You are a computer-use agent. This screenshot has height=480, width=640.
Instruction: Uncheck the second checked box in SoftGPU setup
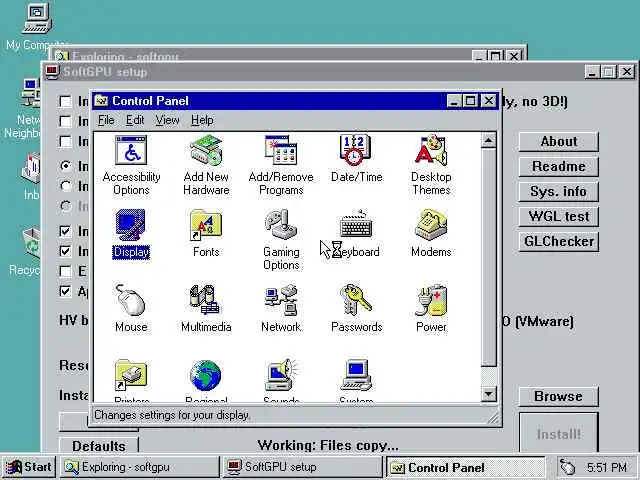click(x=65, y=251)
